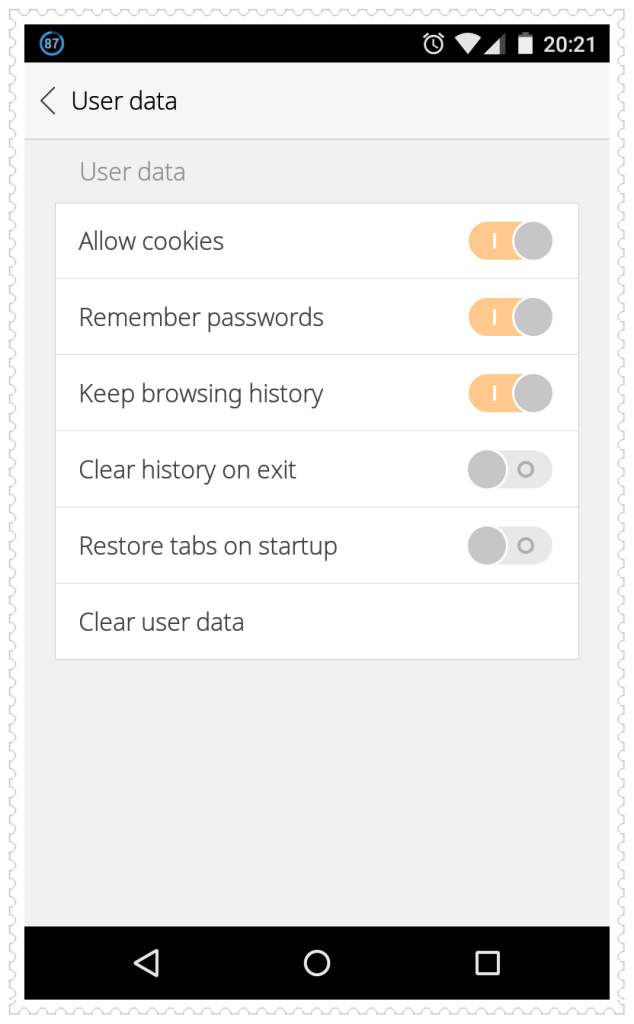Viewport: 634px width, 1024px height.
Task: Select the Allow cookies row label
Action: pos(151,241)
